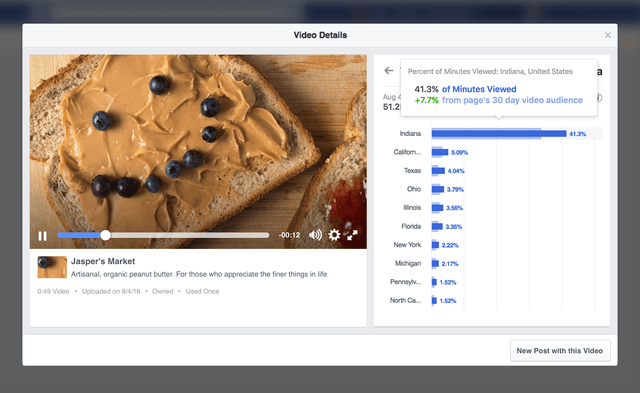640x393 pixels.
Task: Mute the video volume speaker icon
Action: coord(315,235)
